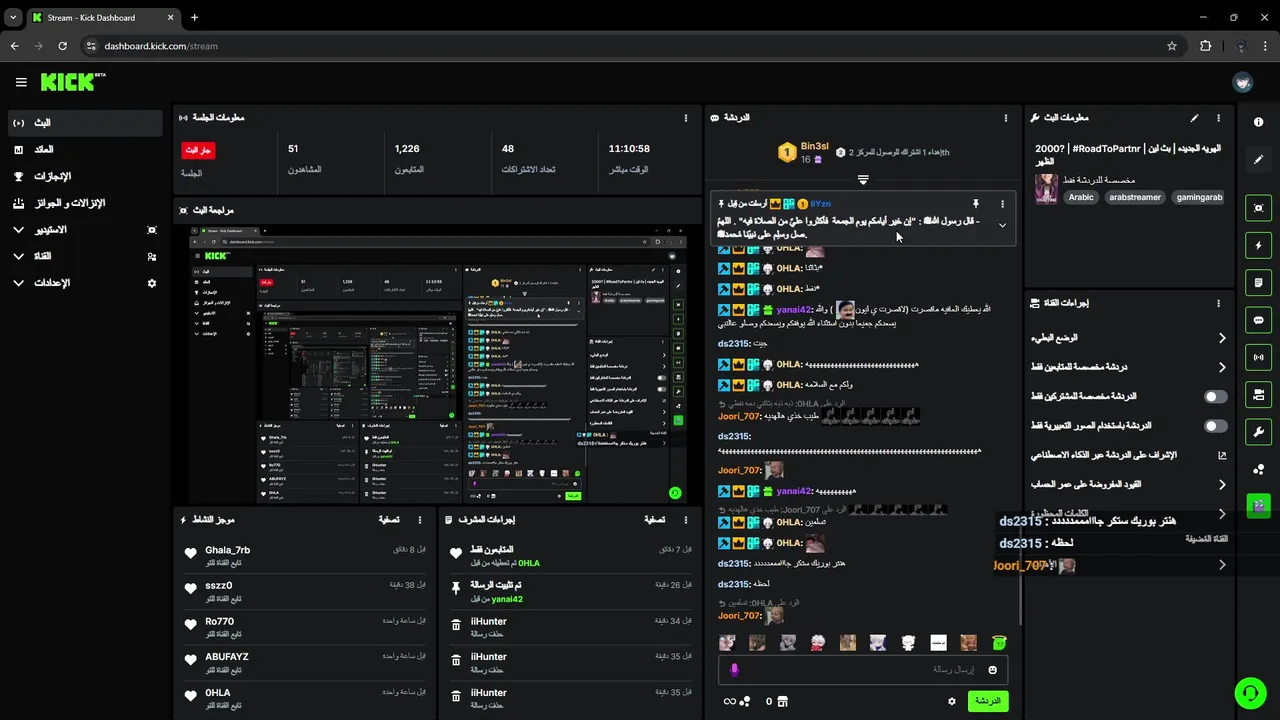The height and width of the screenshot is (720, 1280).
Task: Open the account avatar menu
Action: (1243, 82)
